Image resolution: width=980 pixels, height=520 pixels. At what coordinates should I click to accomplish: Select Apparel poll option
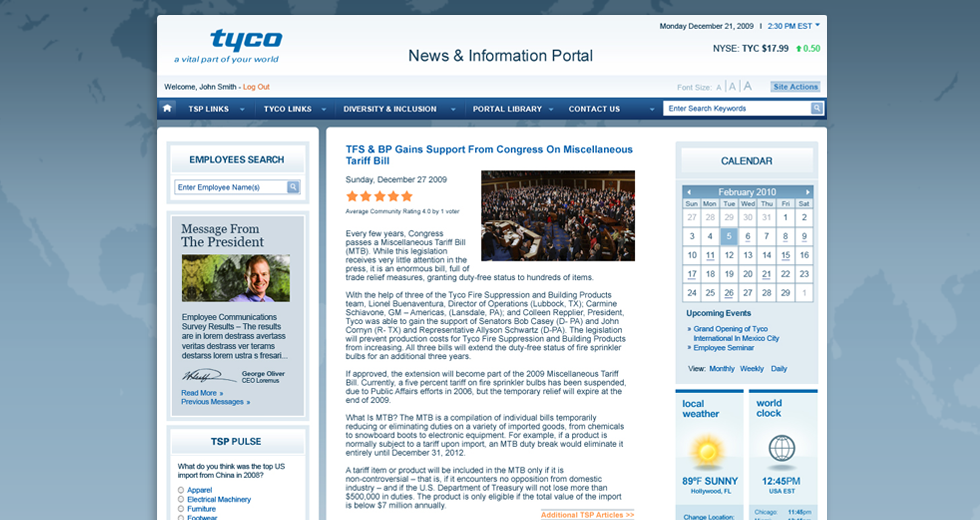coord(181,490)
